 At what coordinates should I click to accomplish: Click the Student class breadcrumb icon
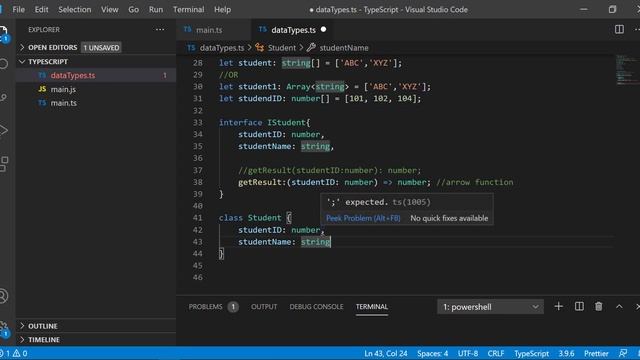[260, 48]
